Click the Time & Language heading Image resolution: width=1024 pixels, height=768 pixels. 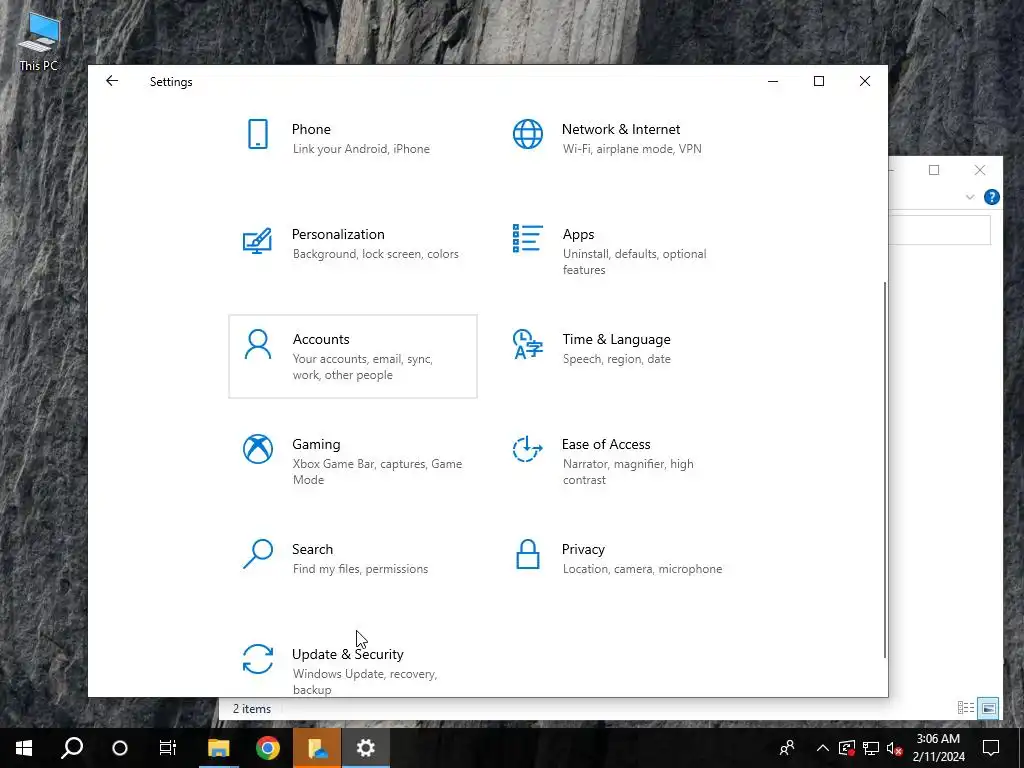click(x=616, y=340)
